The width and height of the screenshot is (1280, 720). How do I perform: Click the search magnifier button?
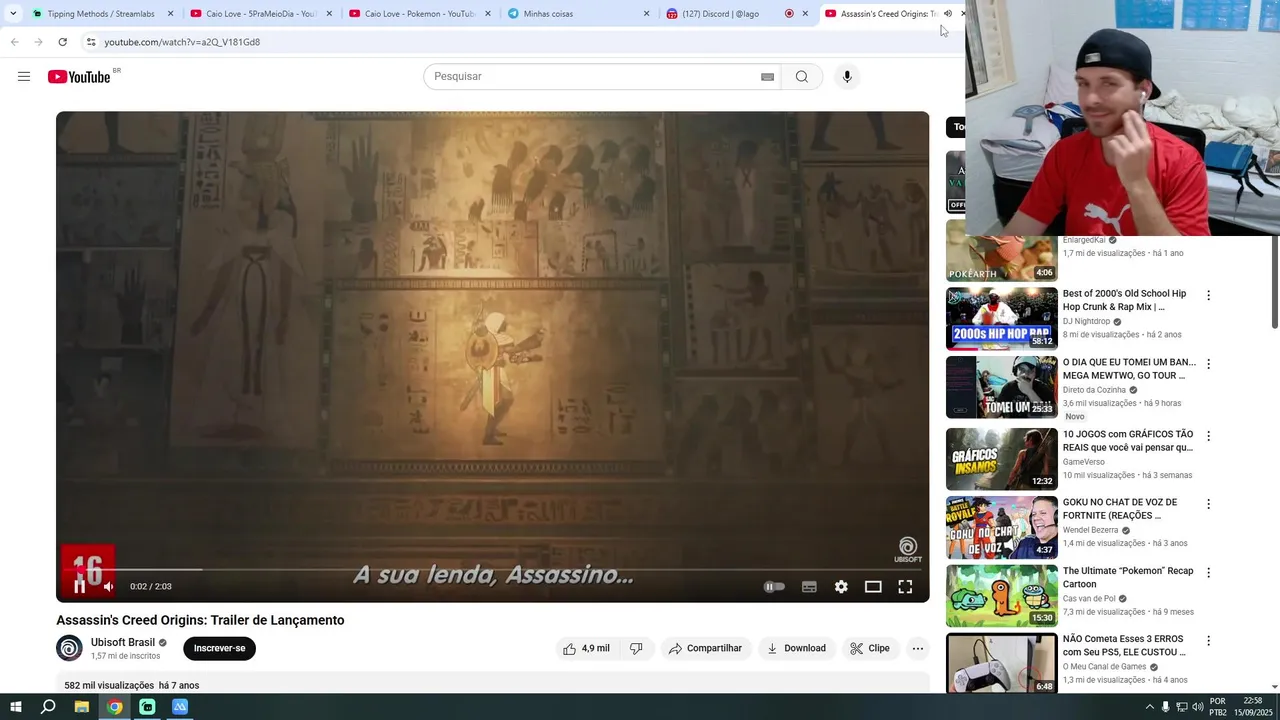click(x=802, y=77)
